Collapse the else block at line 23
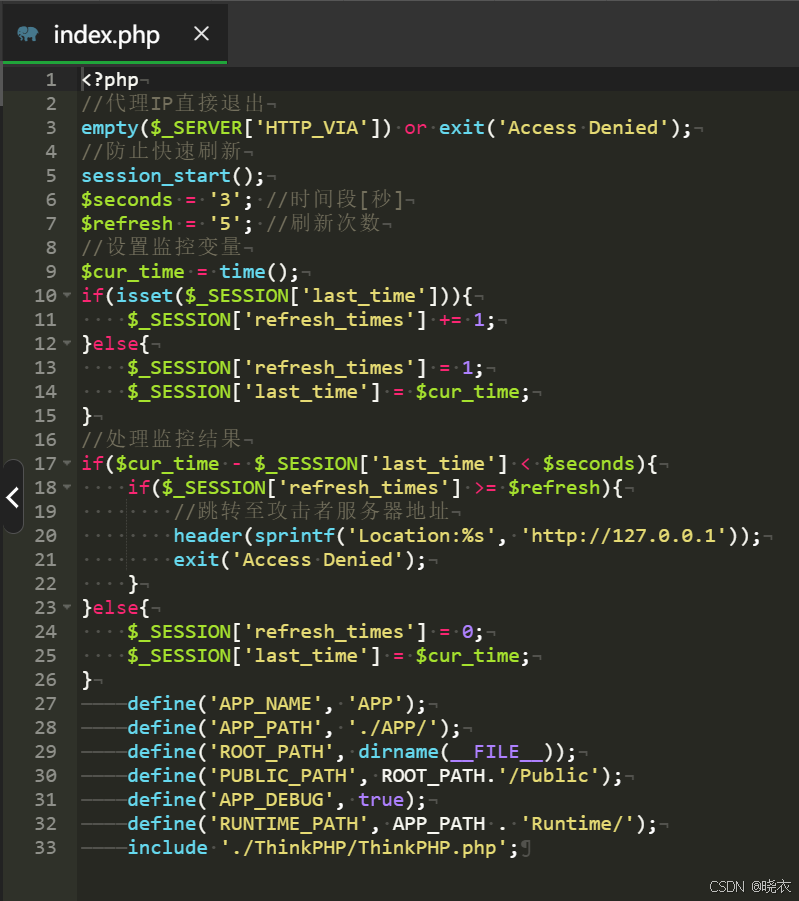The height and width of the screenshot is (901, 799). 67,607
